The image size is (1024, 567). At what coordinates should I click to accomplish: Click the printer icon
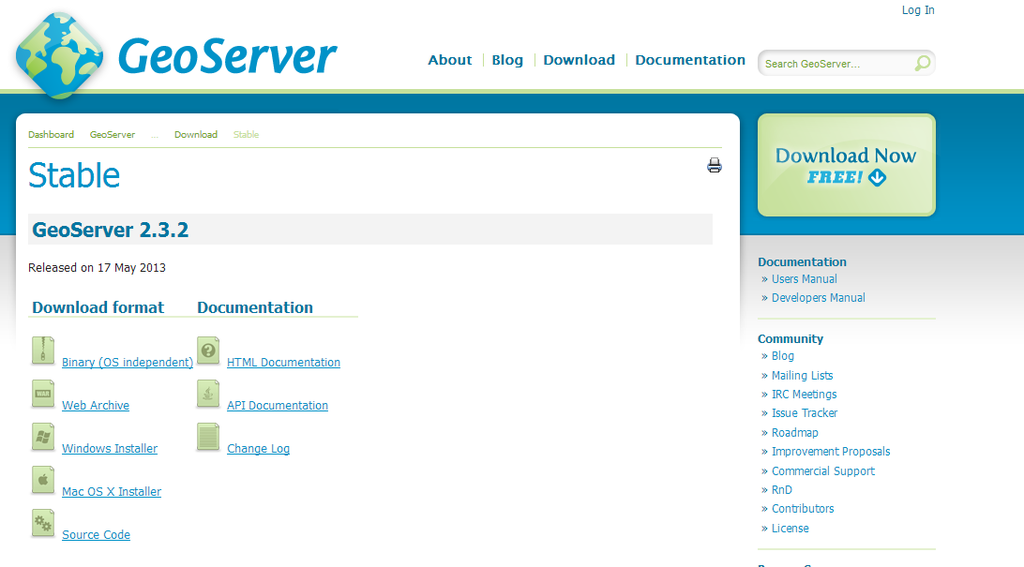[714, 165]
